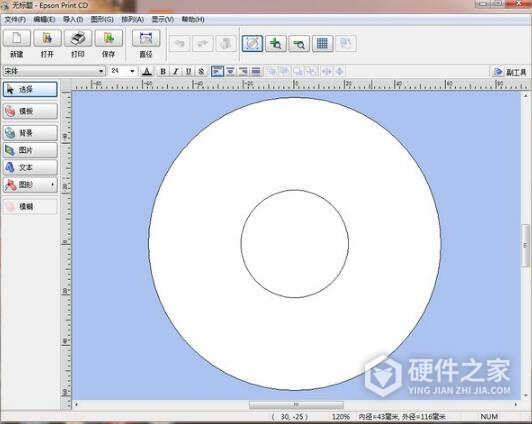532x424 pixels.
Task: Click the 打开 open file icon
Action: [47, 38]
